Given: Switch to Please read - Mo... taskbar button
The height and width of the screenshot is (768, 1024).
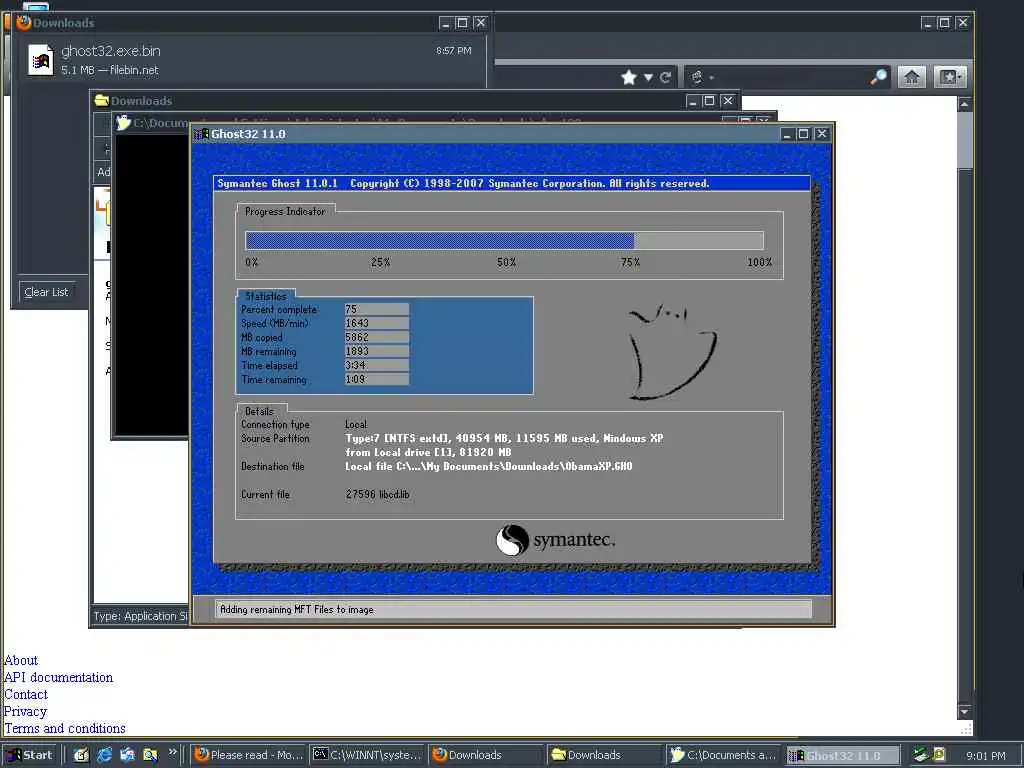Looking at the screenshot, I should click(x=249, y=755).
